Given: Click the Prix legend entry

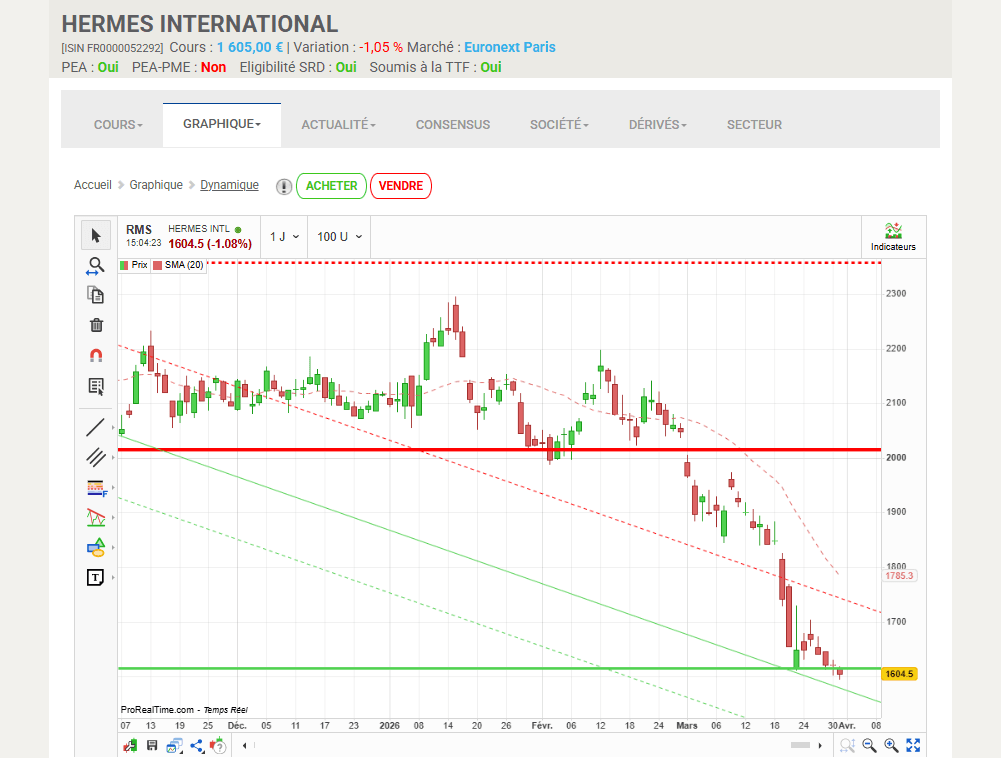Looking at the screenshot, I should pyautogui.click(x=134, y=265).
